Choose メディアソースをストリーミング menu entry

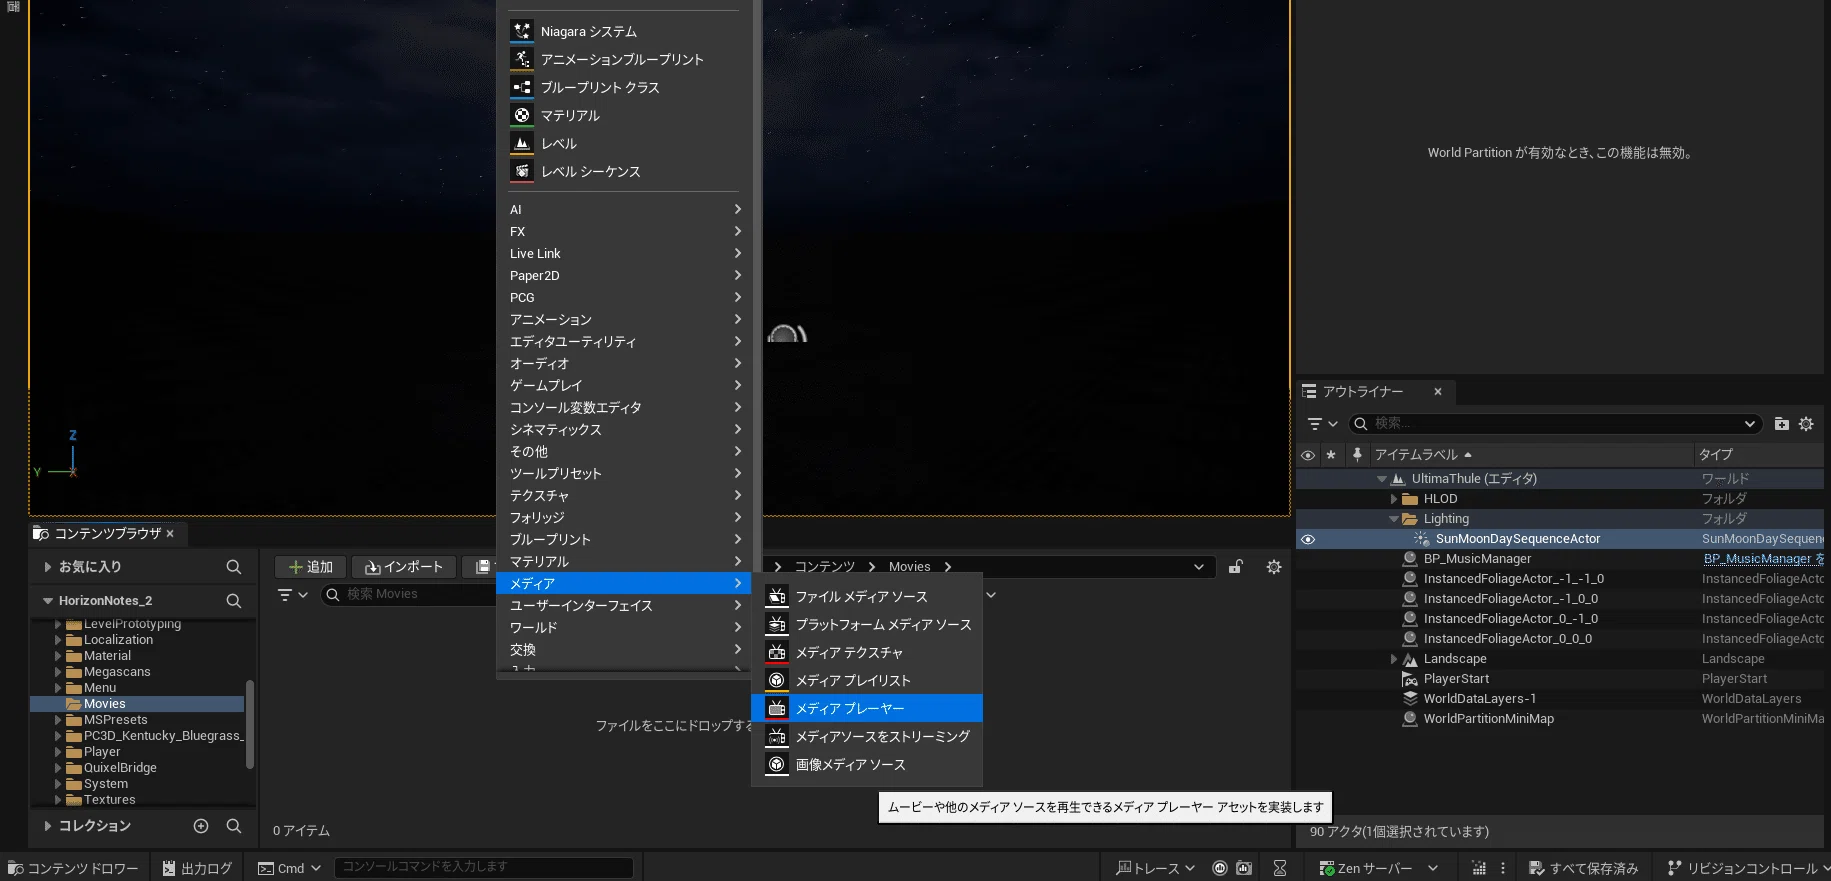pyautogui.click(x=867, y=736)
